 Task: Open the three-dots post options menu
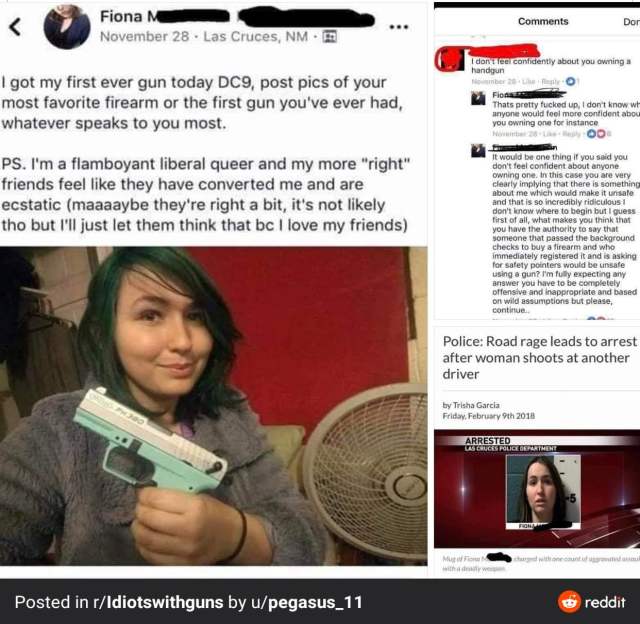point(398,27)
